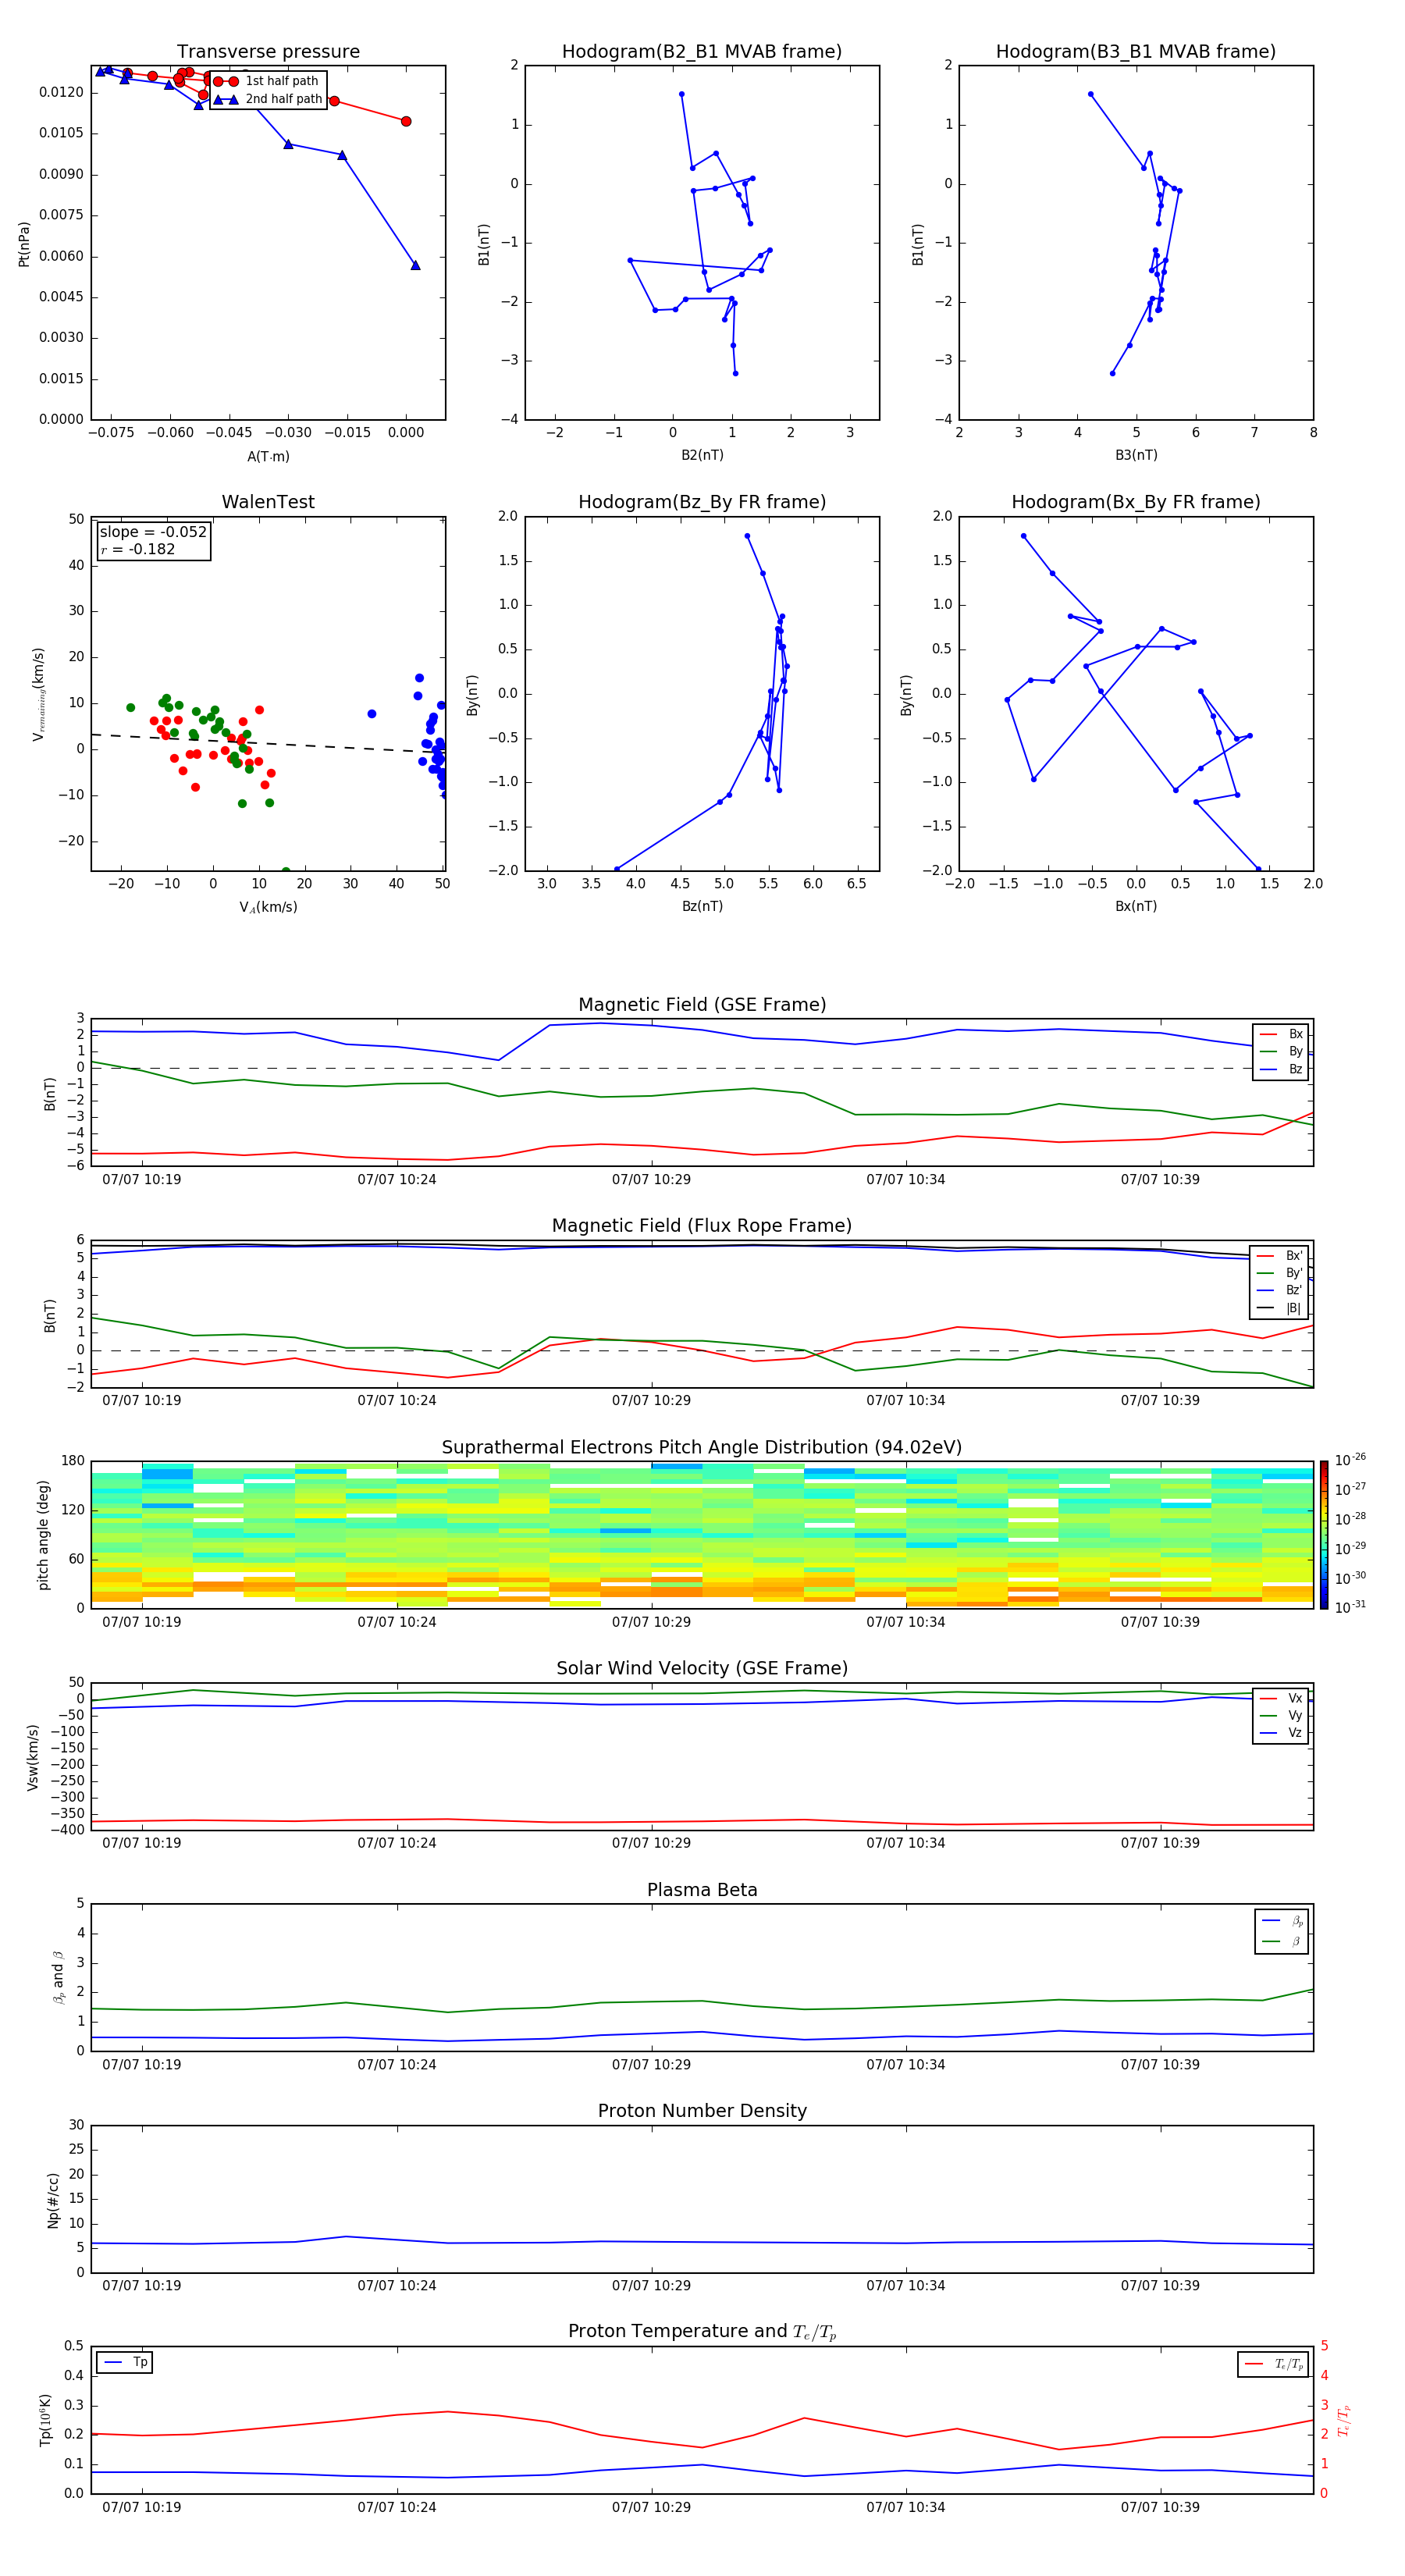
Task: Click the 'Proton Temperature and Te/Tp' title
Action: pyautogui.click(x=702, y=2331)
